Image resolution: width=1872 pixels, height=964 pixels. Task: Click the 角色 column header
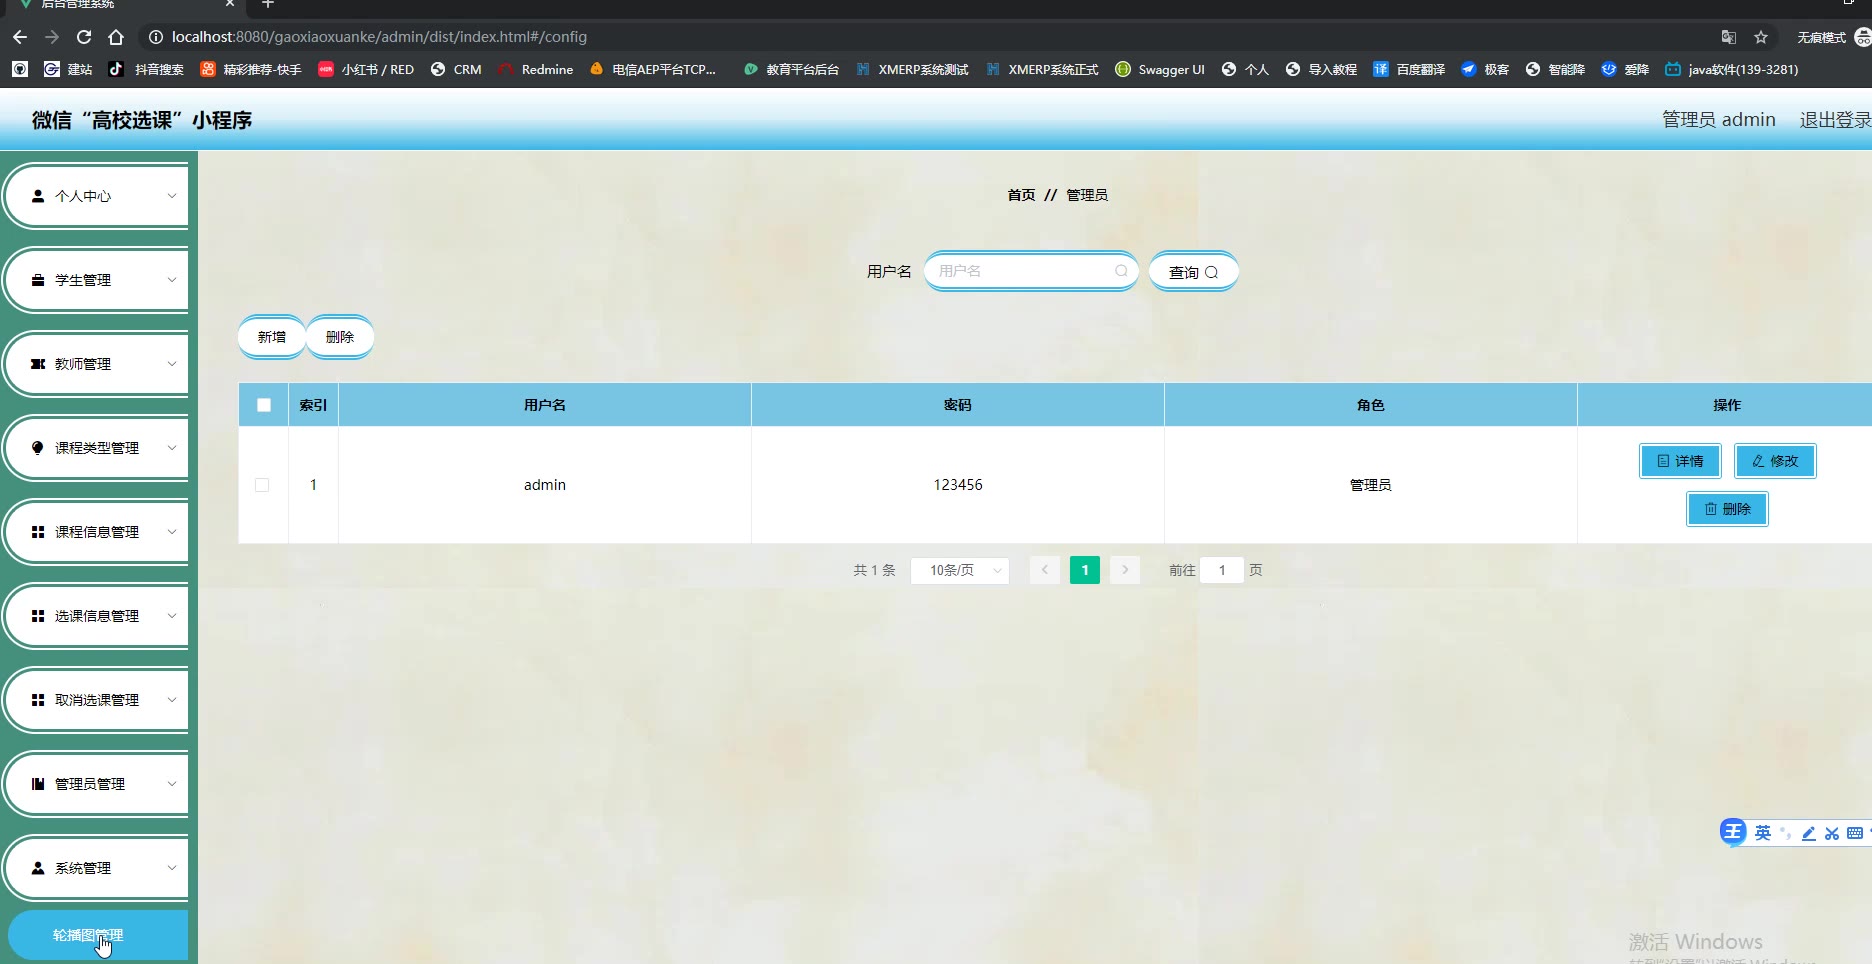coord(1371,405)
